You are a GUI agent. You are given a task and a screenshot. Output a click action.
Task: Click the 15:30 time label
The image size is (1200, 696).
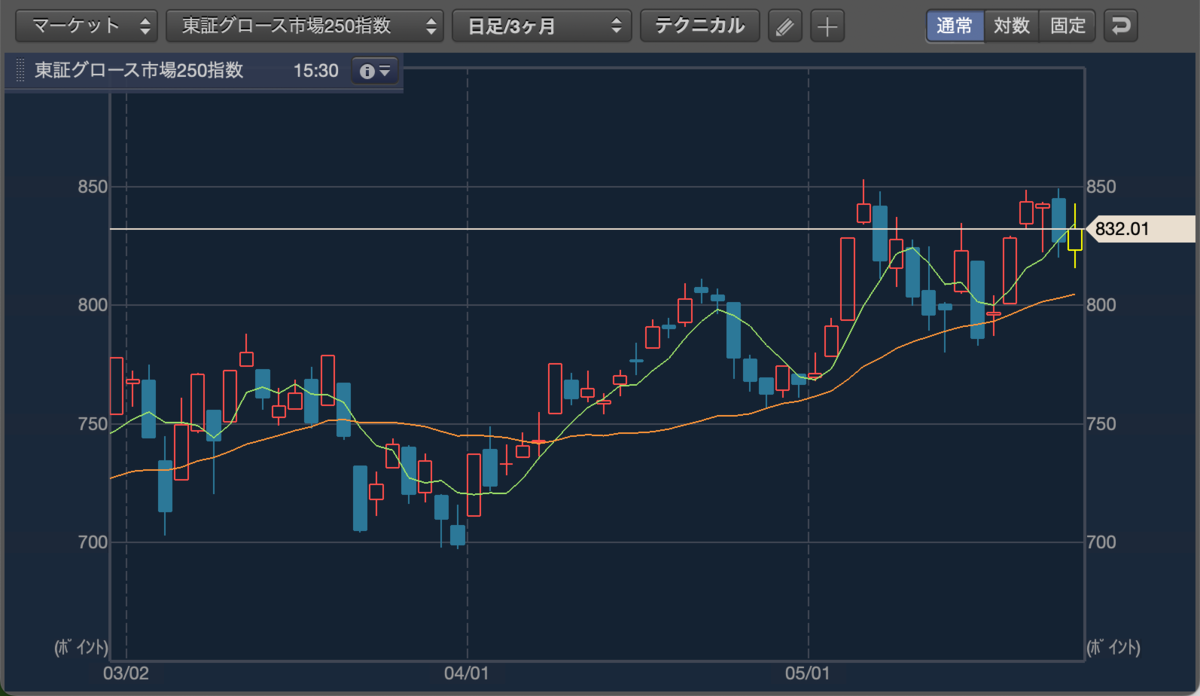316,72
